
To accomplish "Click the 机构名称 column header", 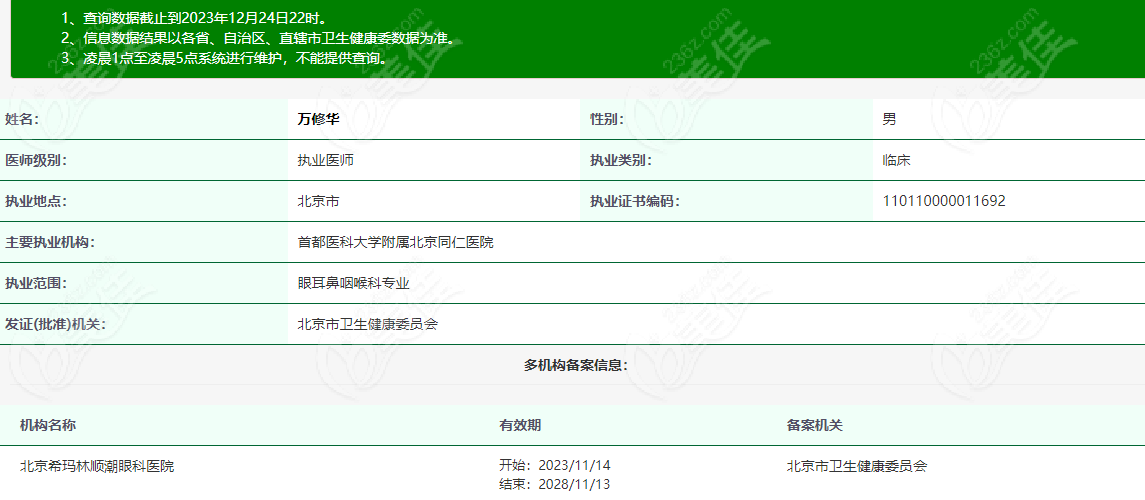I will tap(47, 425).
